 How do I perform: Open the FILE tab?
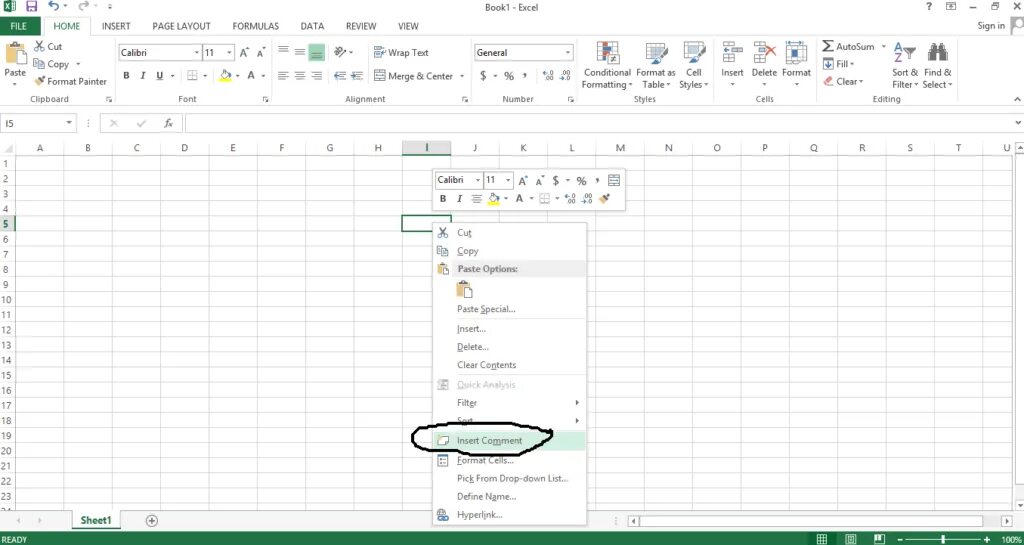click(18, 26)
